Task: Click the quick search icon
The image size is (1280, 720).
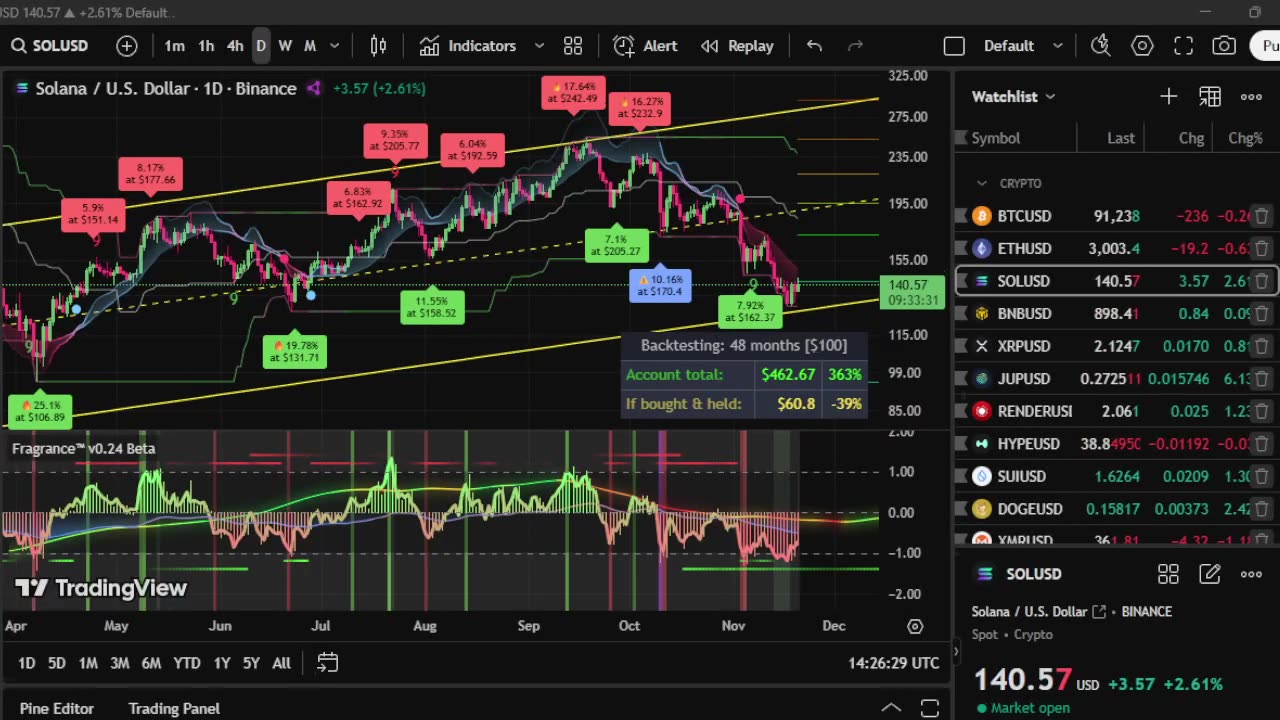Action: click(1101, 46)
